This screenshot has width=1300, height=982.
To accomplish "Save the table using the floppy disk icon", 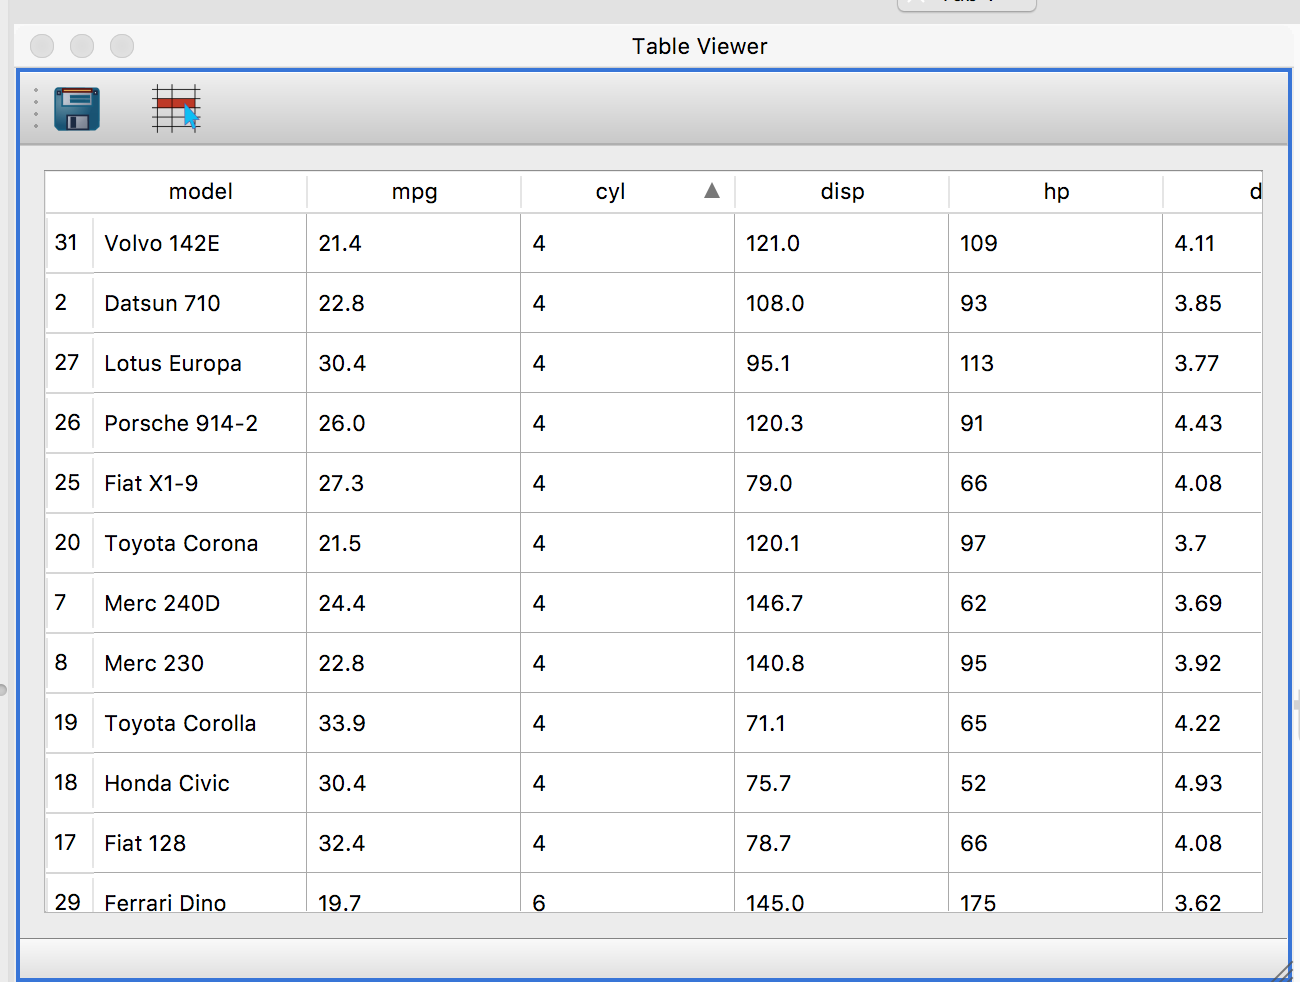I will (x=77, y=109).
